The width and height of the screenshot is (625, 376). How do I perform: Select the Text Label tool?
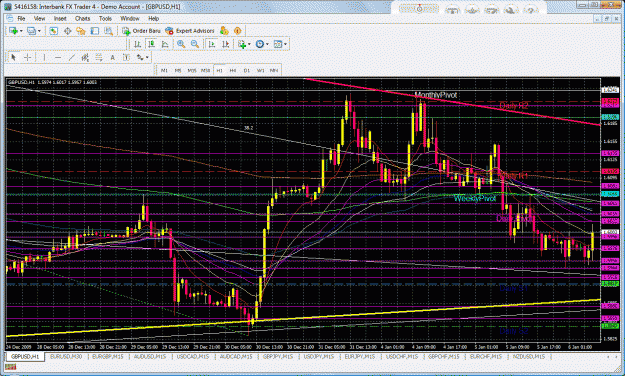(x=126, y=58)
